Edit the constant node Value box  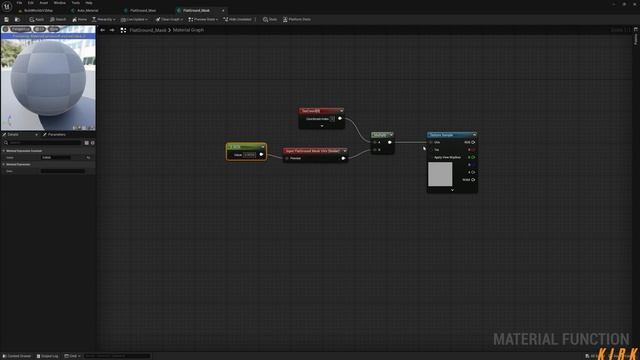(249, 155)
